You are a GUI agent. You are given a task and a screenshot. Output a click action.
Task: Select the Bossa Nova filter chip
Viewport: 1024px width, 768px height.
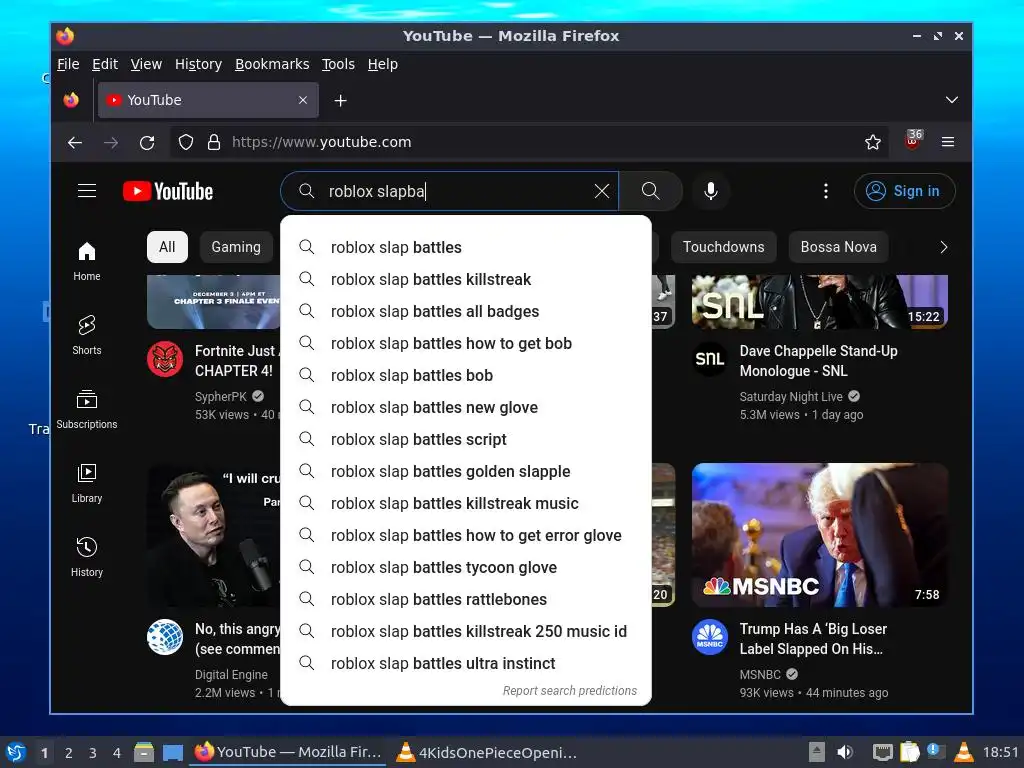click(x=839, y=247)
